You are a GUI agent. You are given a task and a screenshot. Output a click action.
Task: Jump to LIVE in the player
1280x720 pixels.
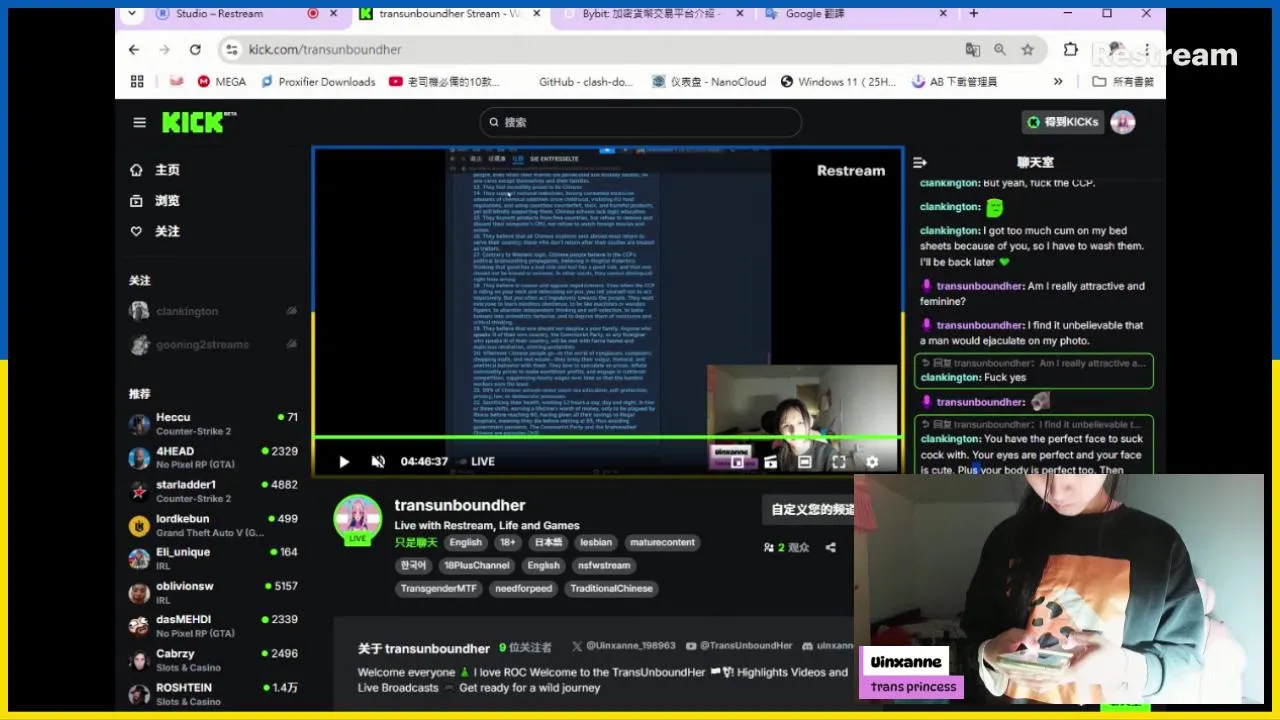(477, 461)
